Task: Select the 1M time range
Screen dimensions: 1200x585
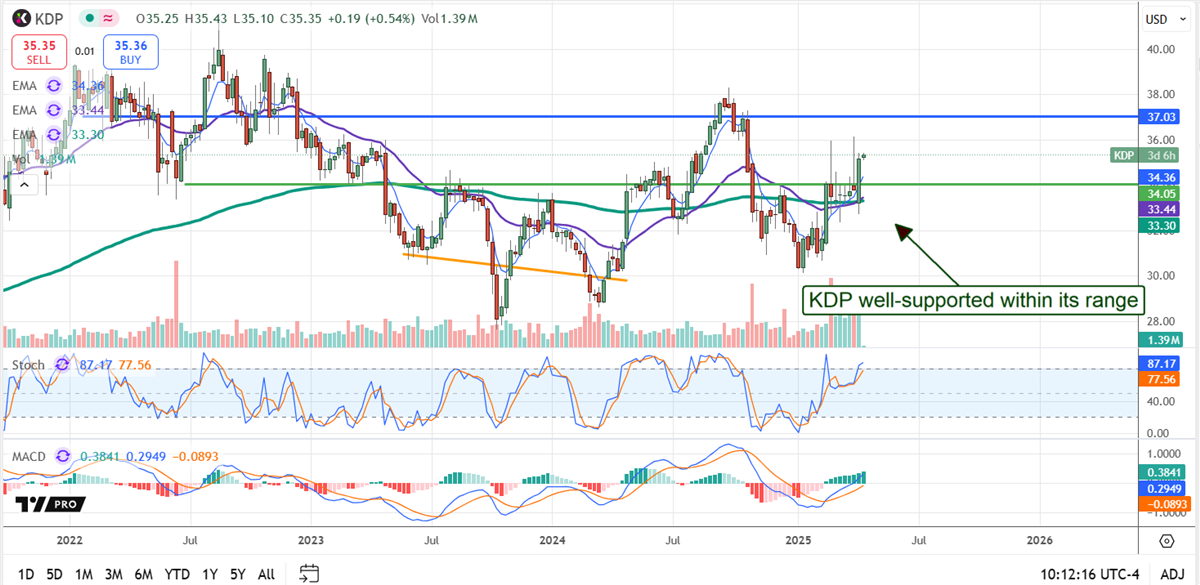Action: pos(84,574)
